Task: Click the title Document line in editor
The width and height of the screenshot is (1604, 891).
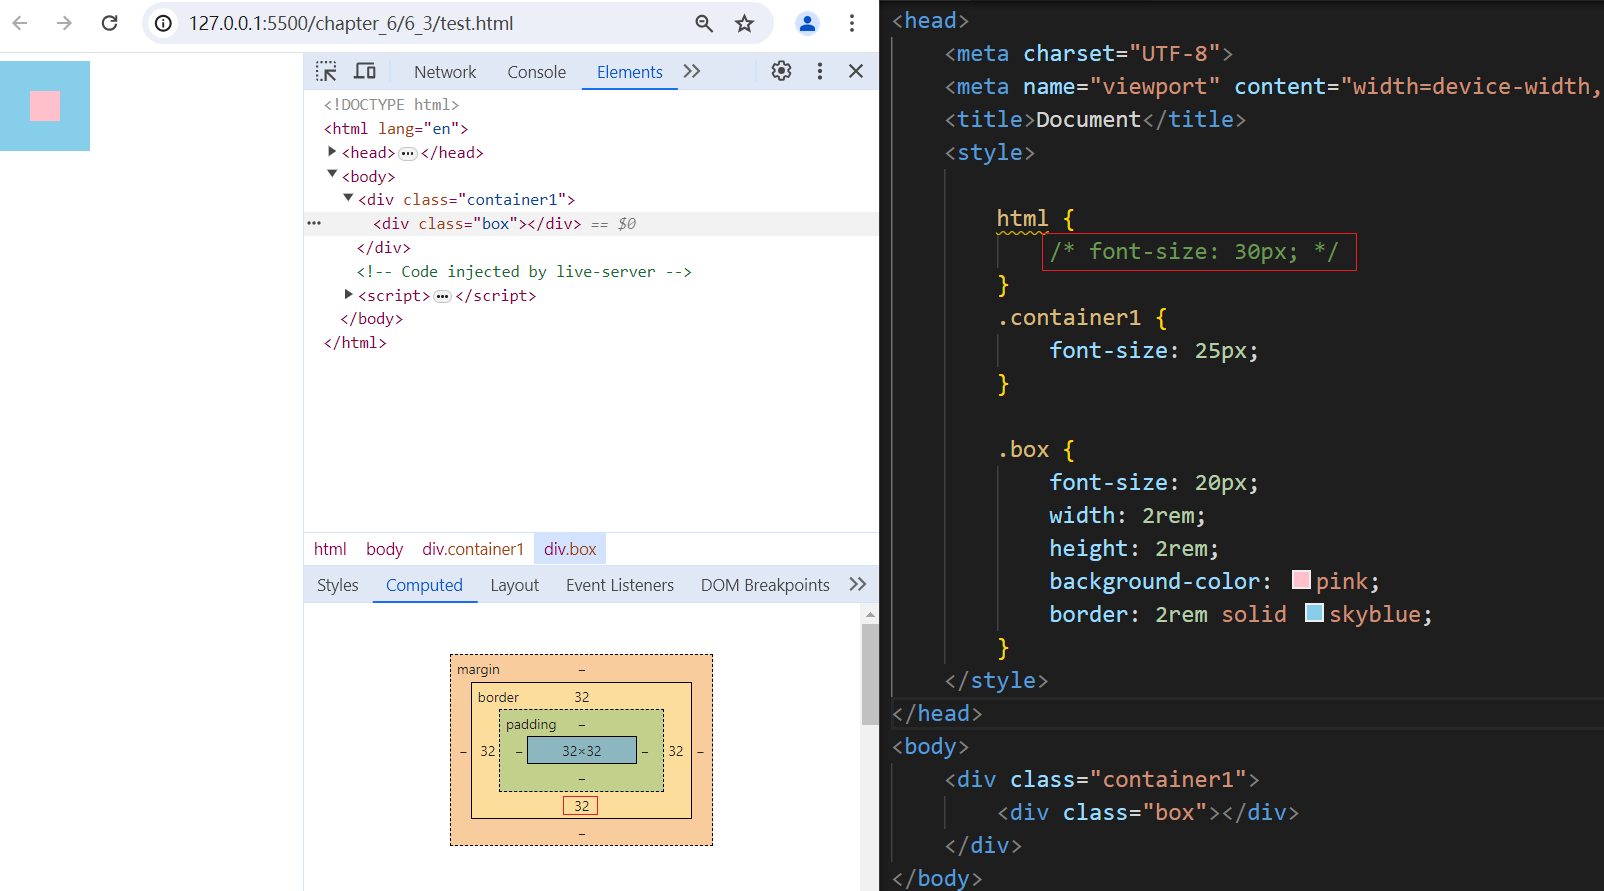Action: tap(1095, 119)
